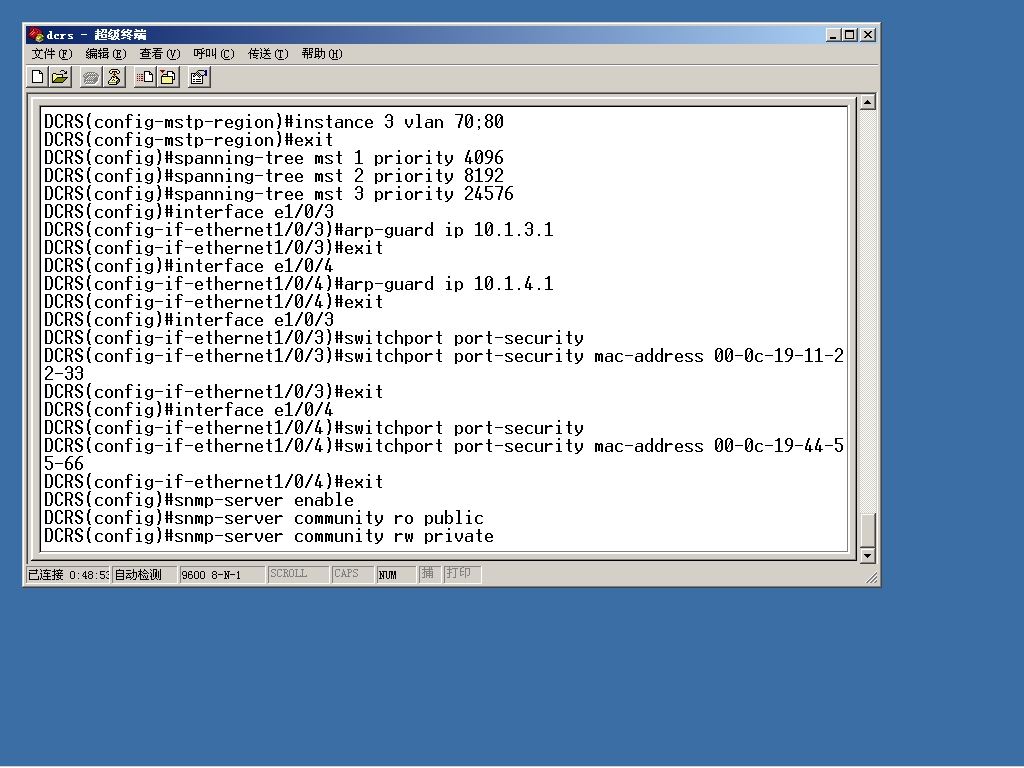The width and height of the screenshot is (1024, 768).
Task: Click the window resize grip corner
Action: [x=871, y=577]
